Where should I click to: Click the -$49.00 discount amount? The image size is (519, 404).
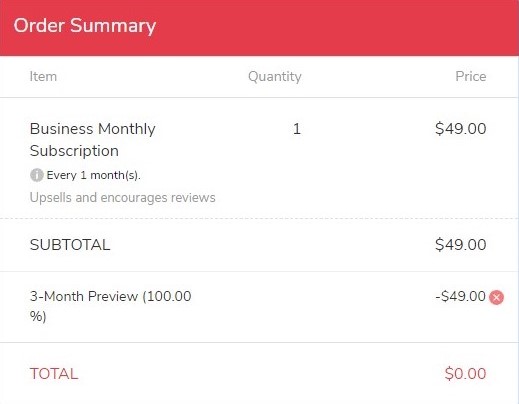point(460,296)
